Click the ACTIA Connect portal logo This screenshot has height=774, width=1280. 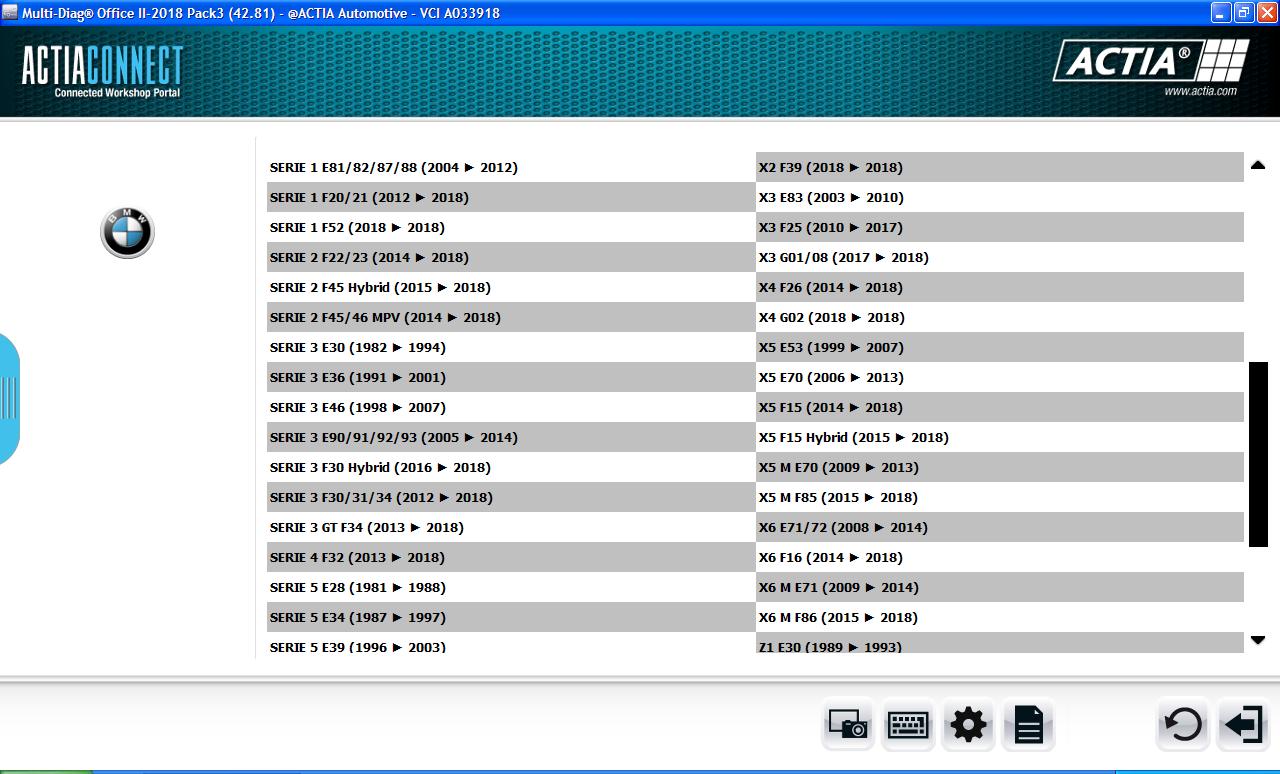[x=102, y=71]
